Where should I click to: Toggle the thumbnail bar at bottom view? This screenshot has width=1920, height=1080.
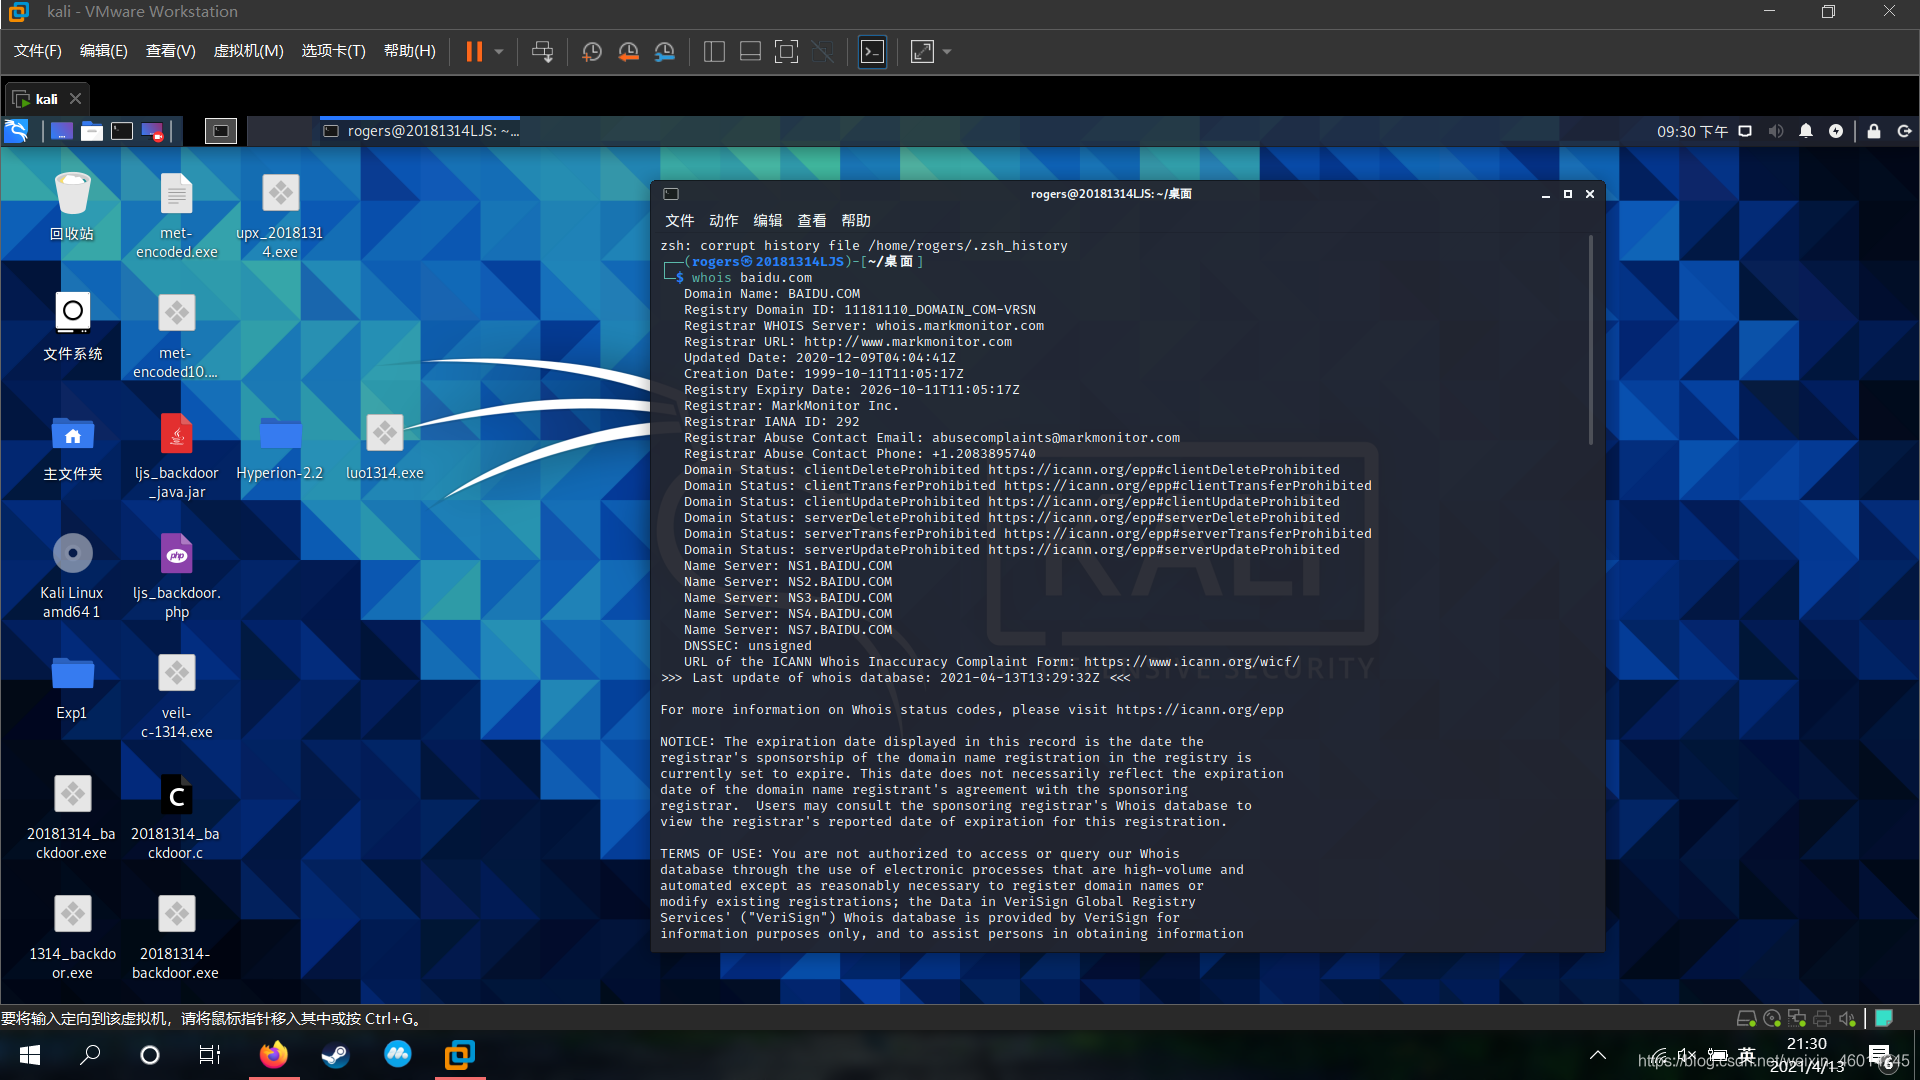(750, 51)
